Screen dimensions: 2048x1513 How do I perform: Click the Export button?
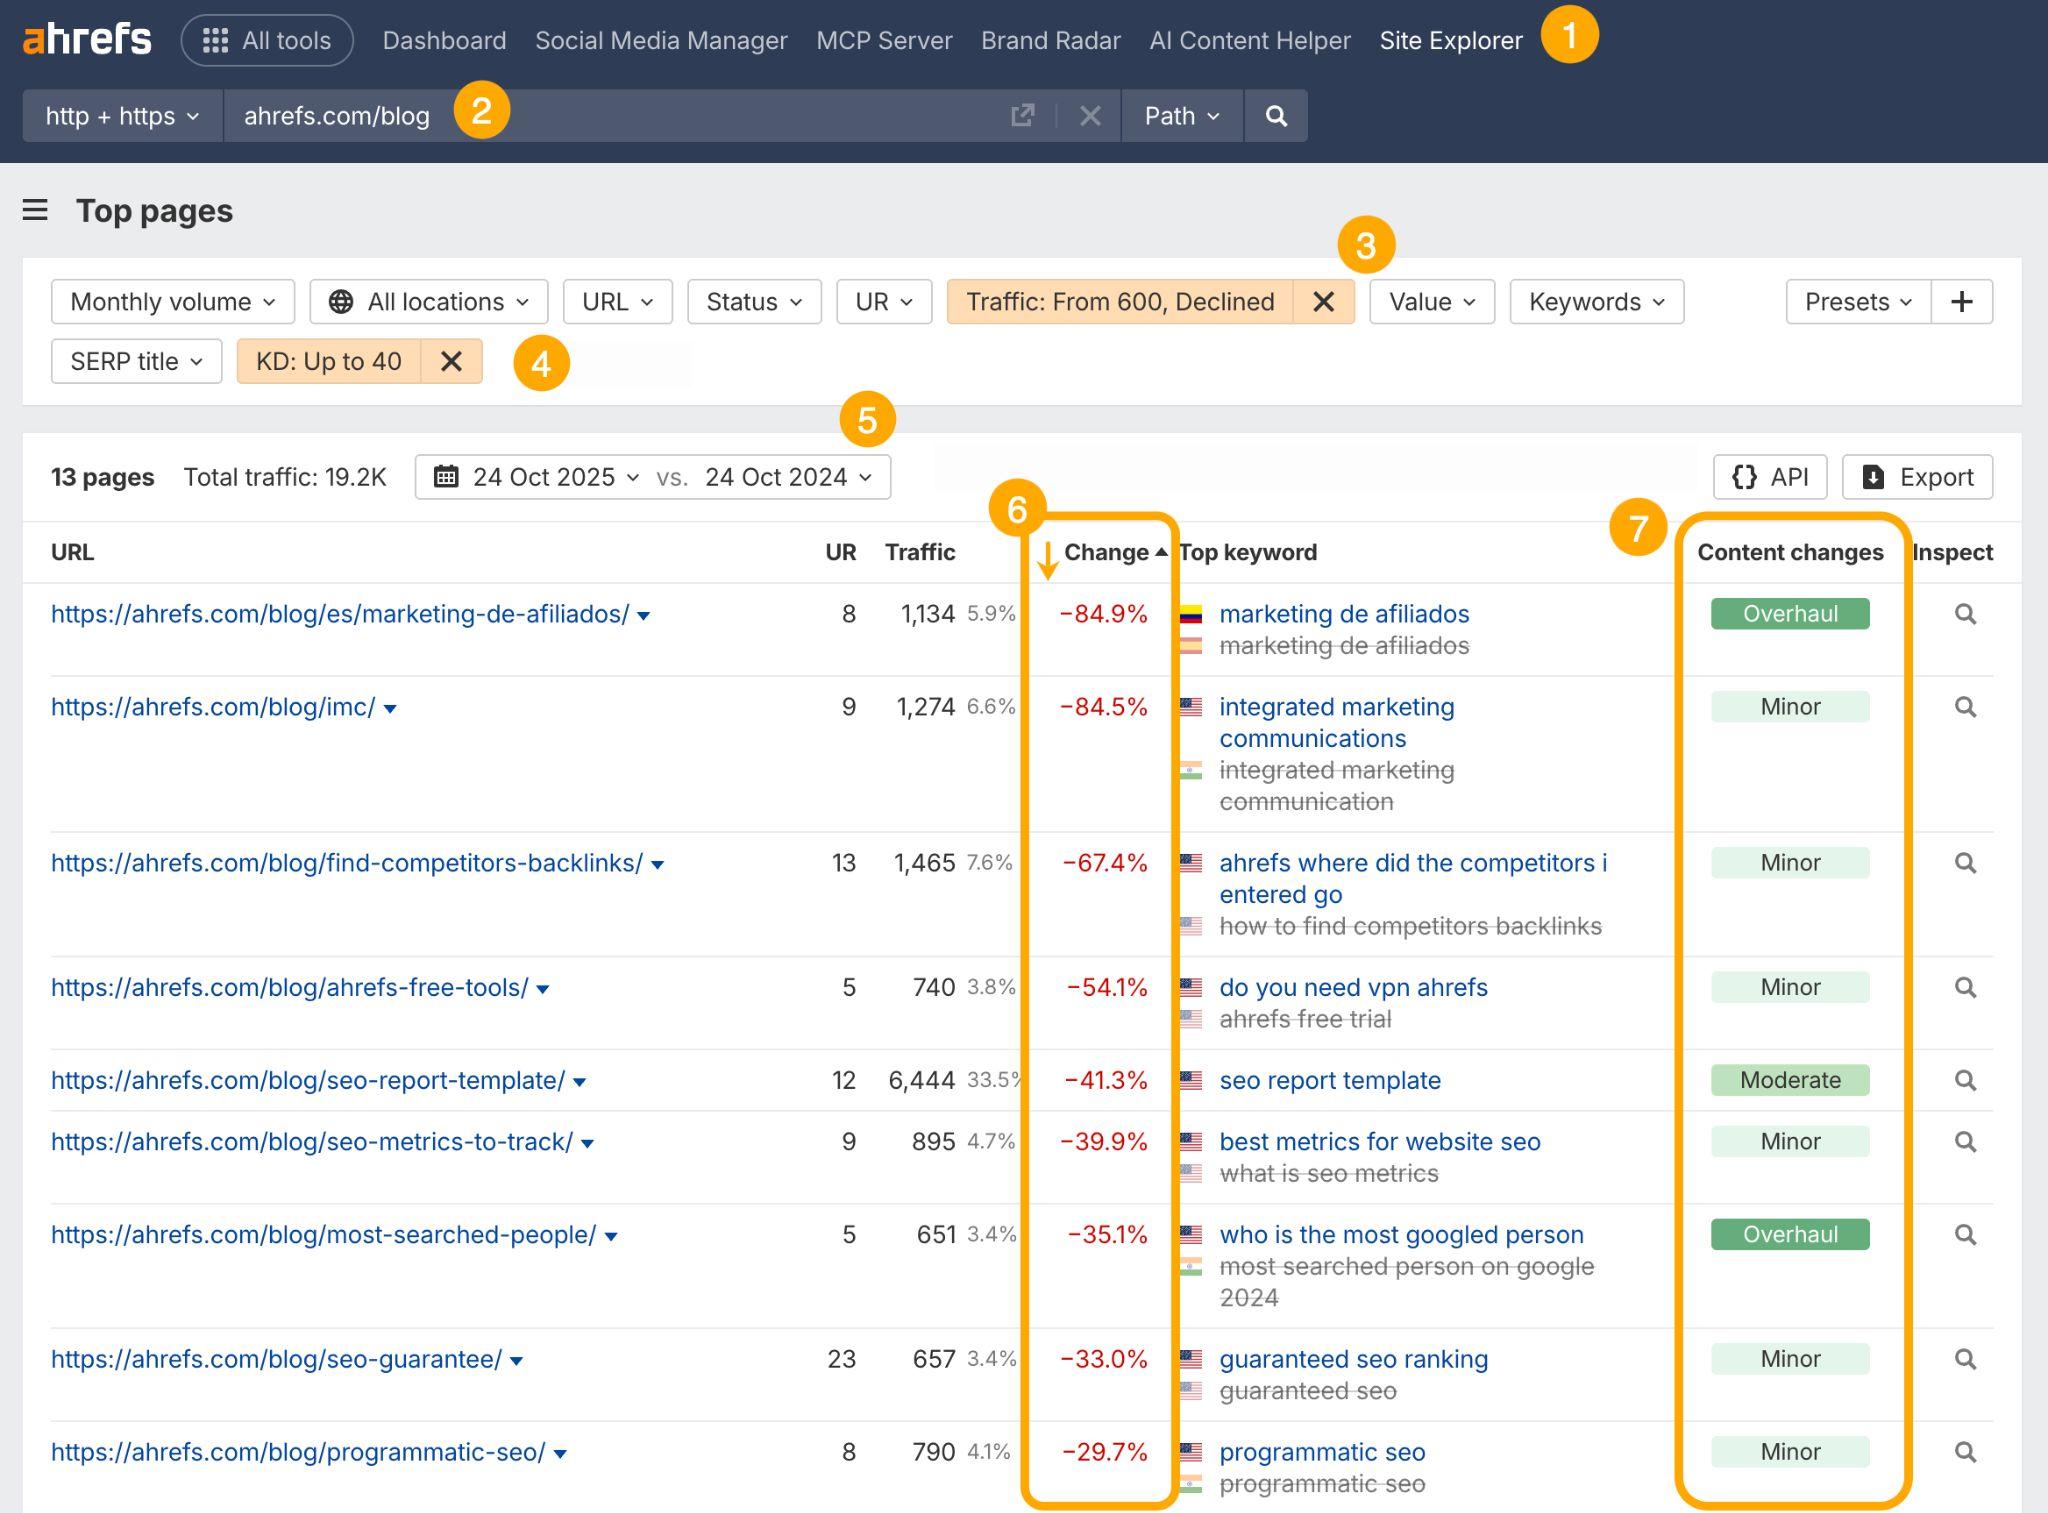tap(1916, 477)
